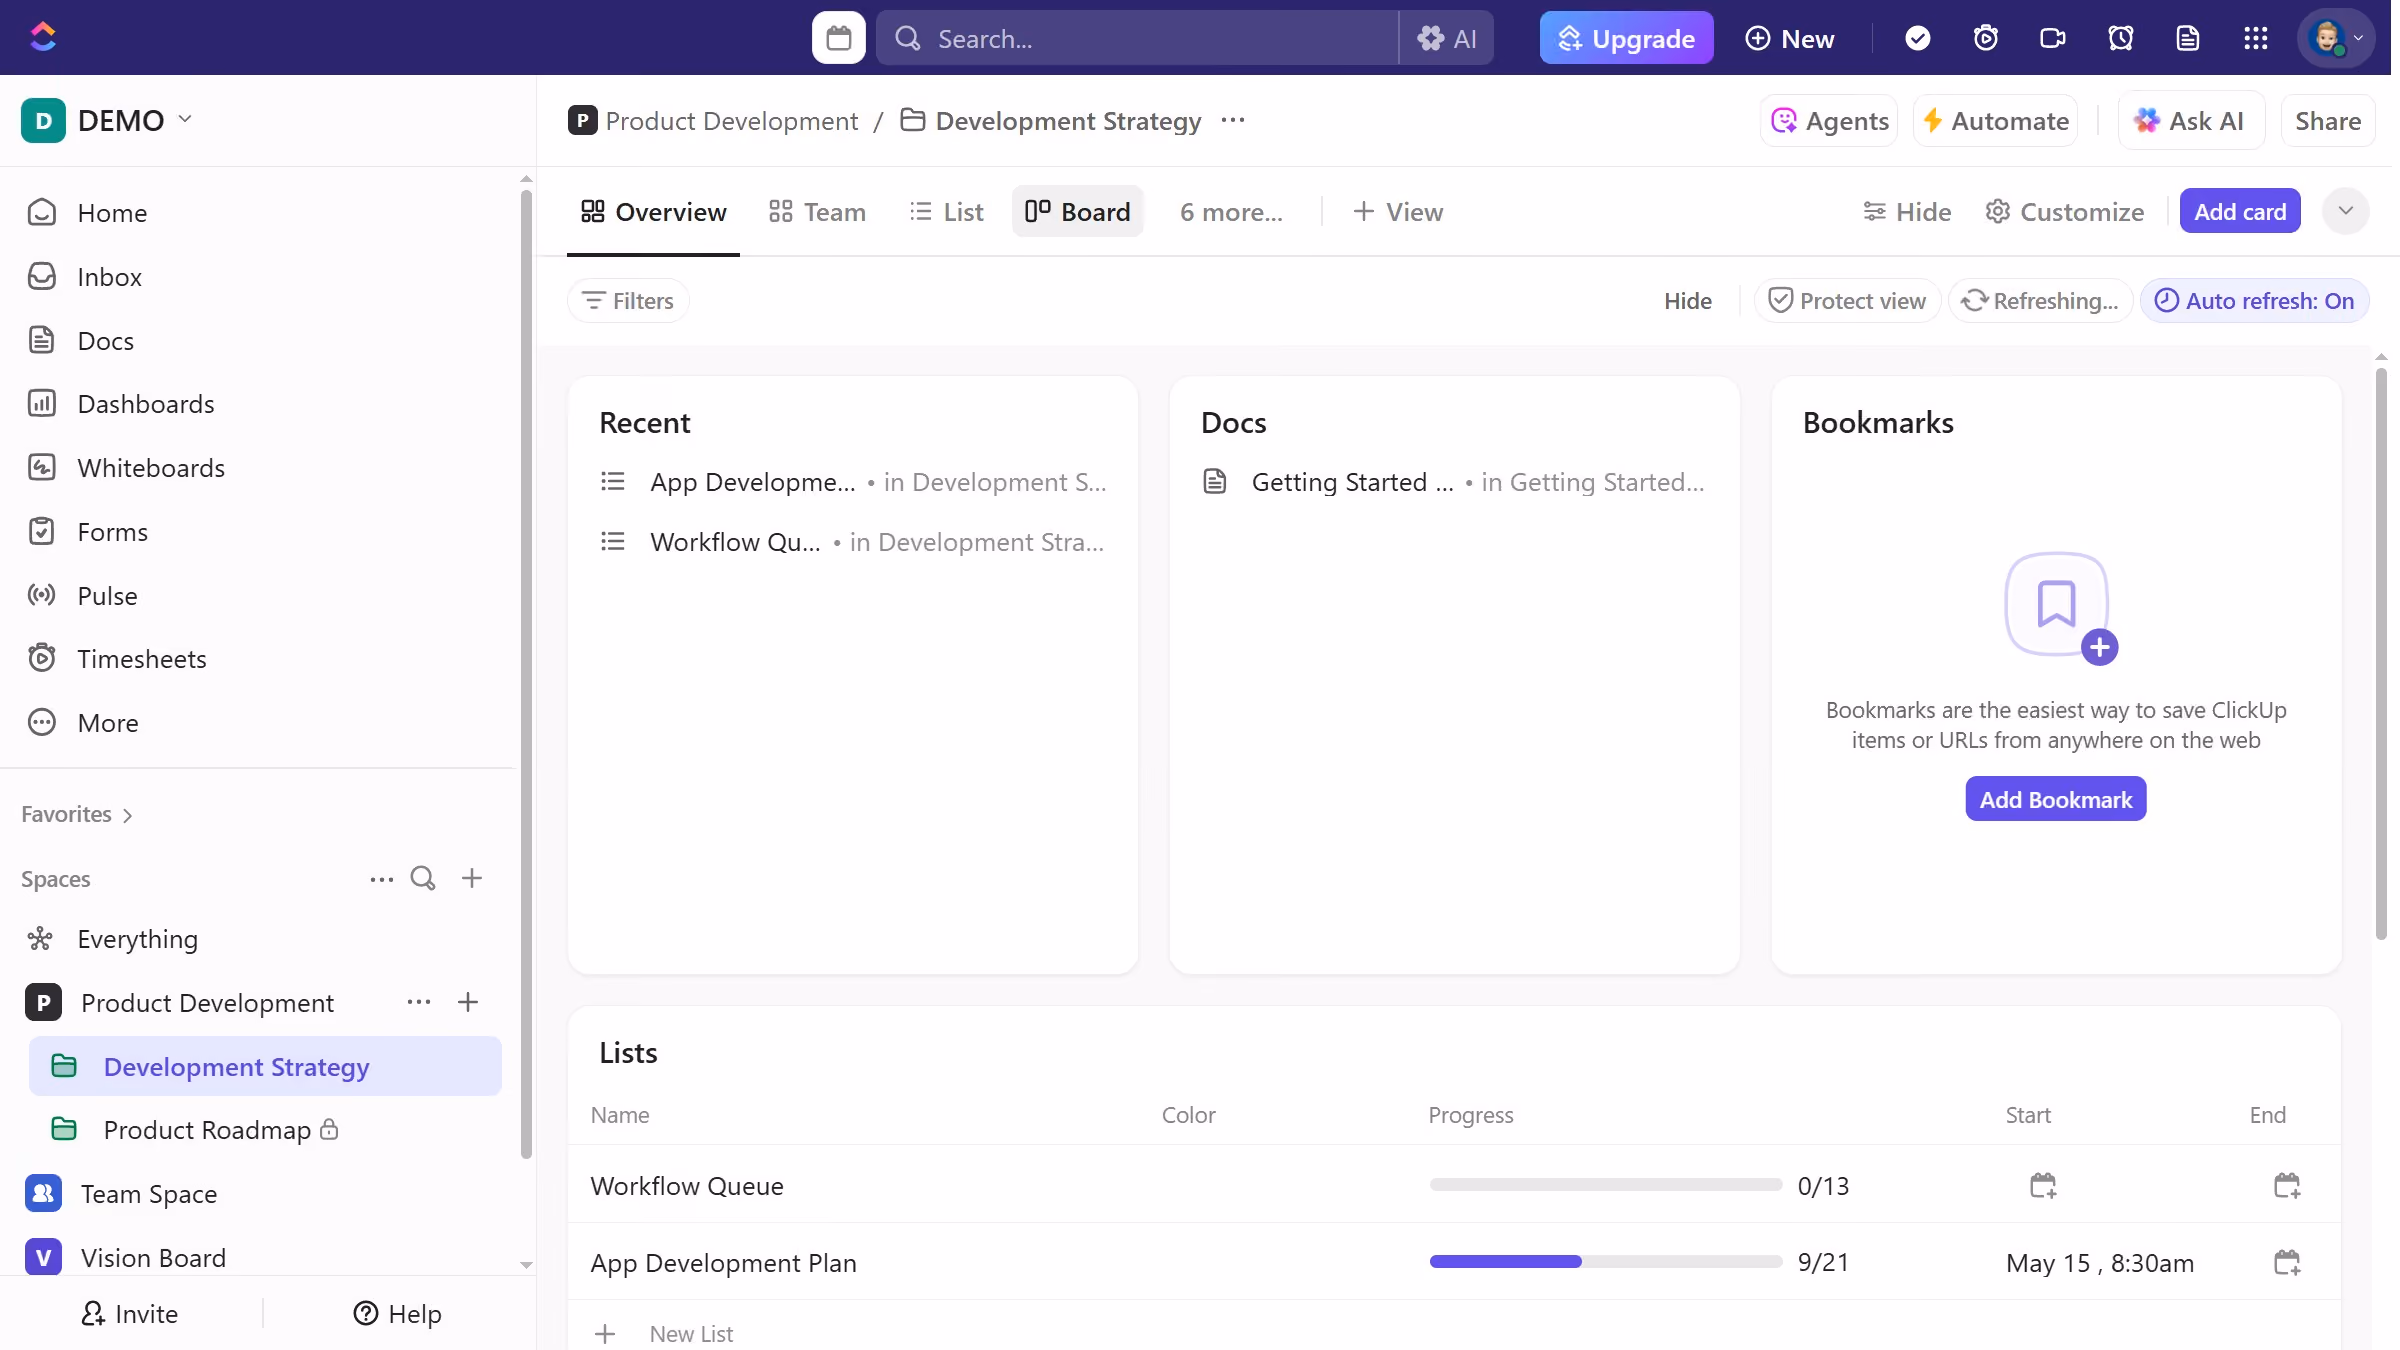Add item to Product Development space
Image resolution: width=2400 pixels, height=1350 pixels.
point(468,1002)
